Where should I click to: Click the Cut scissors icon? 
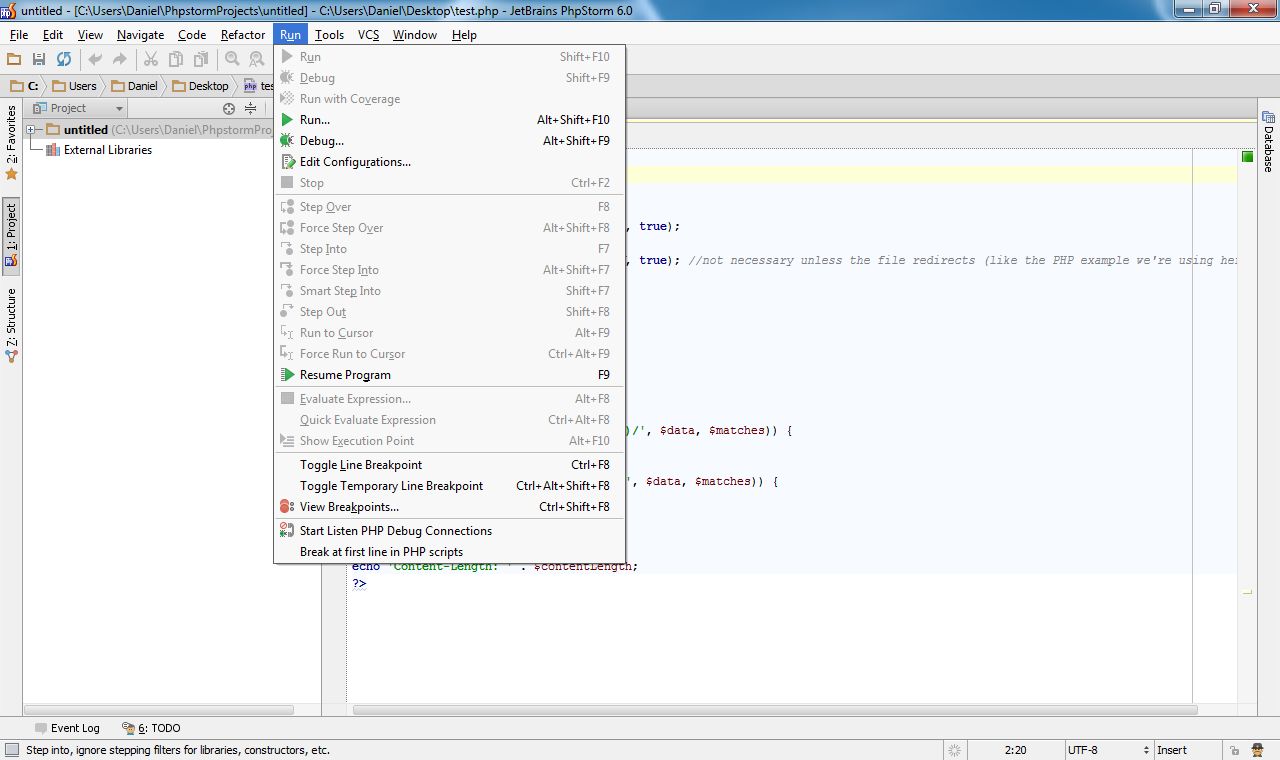click(151, 60)
